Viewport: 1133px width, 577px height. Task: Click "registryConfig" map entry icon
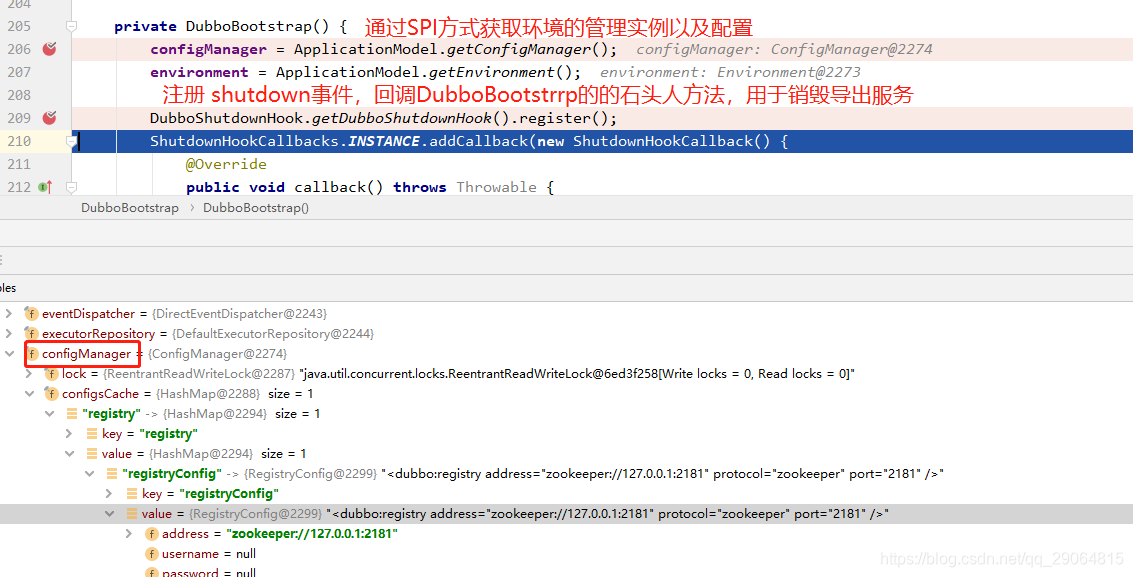112,474
